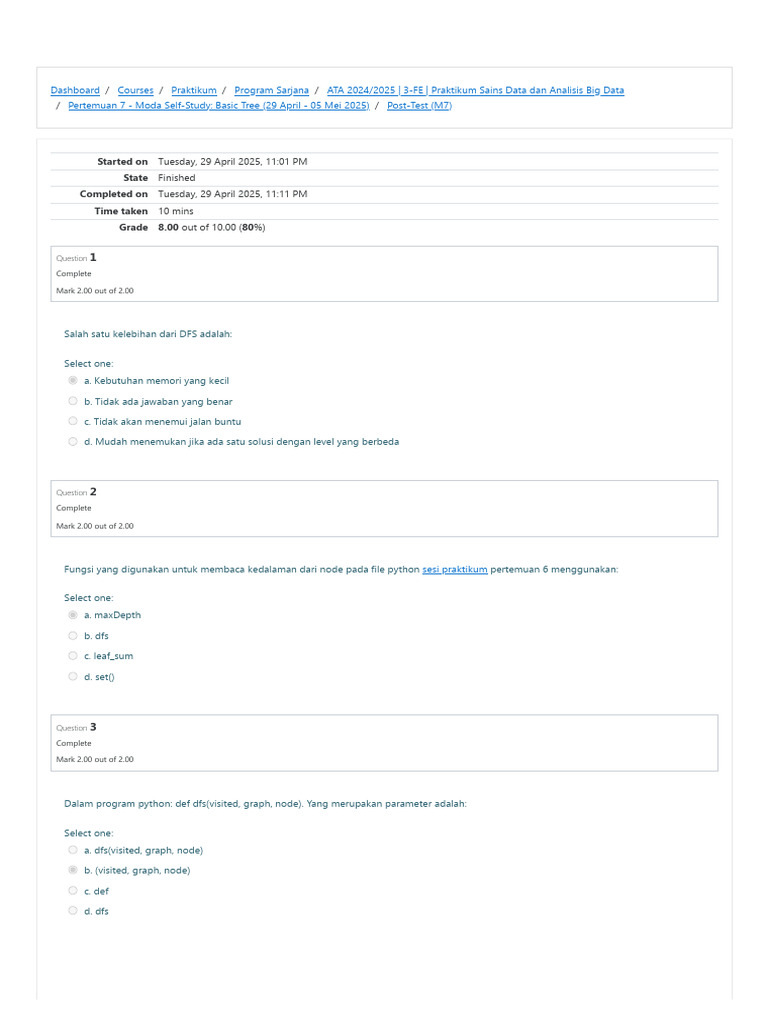Screen dimensions: 768x1024
Task: Open Pertemuan 7 Basic Tree section link
Action: pyautogui.click(x=219, y=105)
